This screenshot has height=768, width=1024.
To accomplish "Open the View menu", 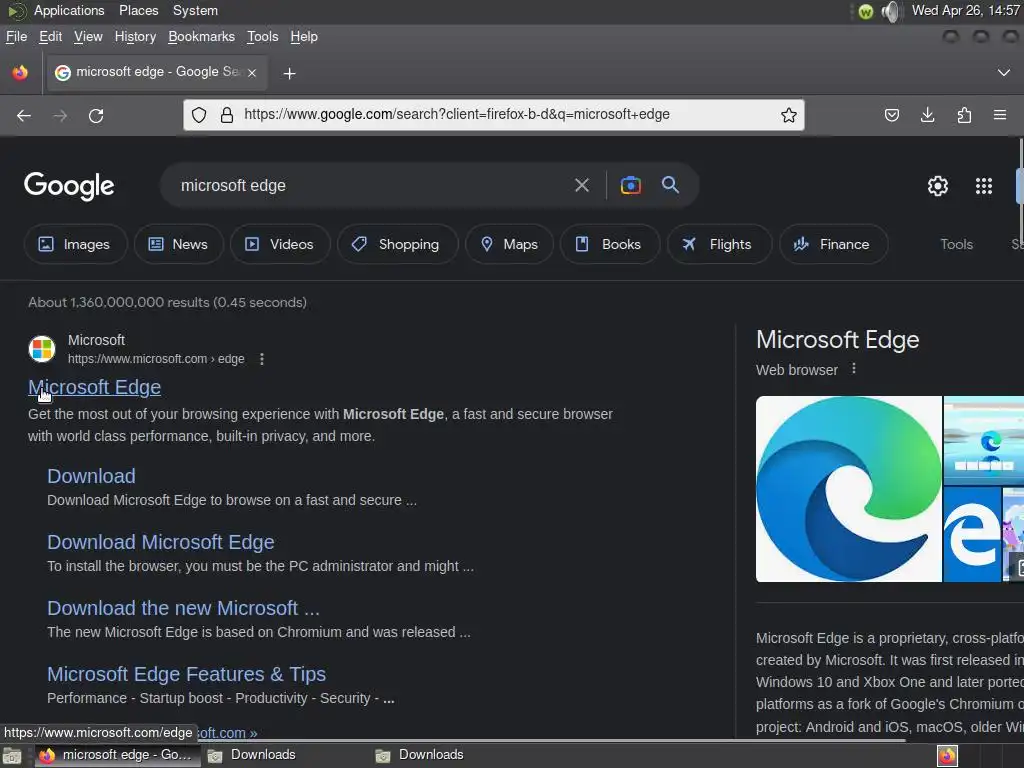I will [88, 37].
